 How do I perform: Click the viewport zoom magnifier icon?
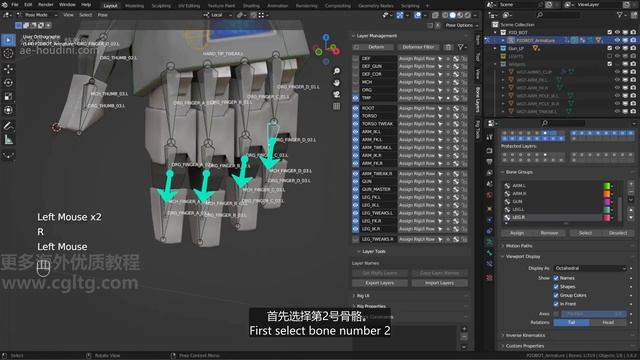336,71
